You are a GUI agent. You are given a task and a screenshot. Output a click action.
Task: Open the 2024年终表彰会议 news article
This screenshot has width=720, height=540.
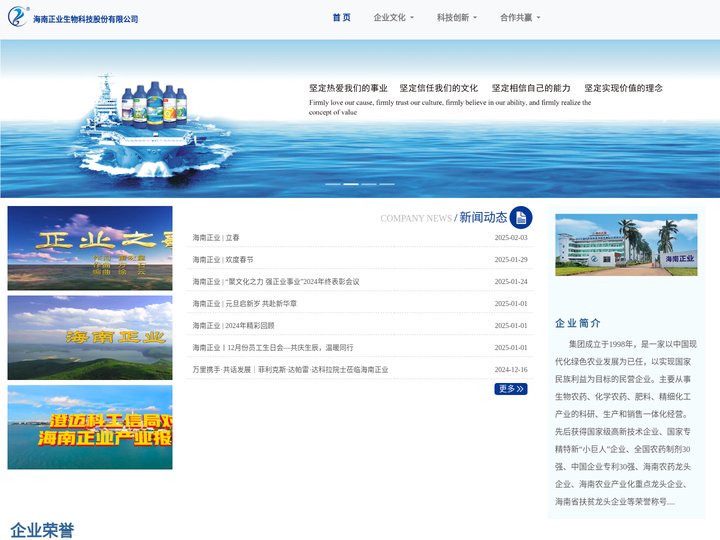[276, 281]
